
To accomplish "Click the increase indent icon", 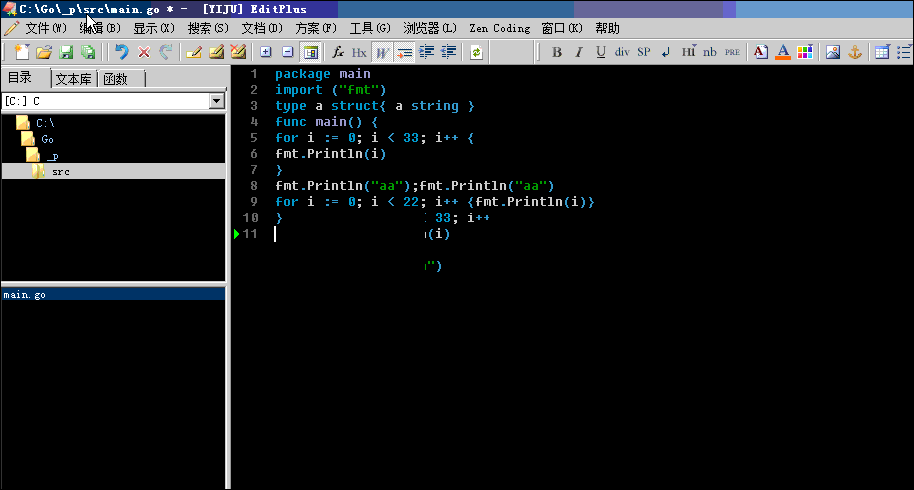I will point(426,52).
